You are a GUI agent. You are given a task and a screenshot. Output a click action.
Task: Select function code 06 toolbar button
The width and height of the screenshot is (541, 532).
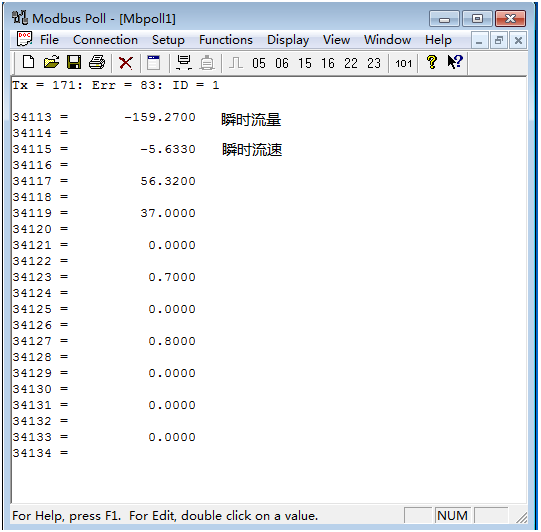click(282, 63)
